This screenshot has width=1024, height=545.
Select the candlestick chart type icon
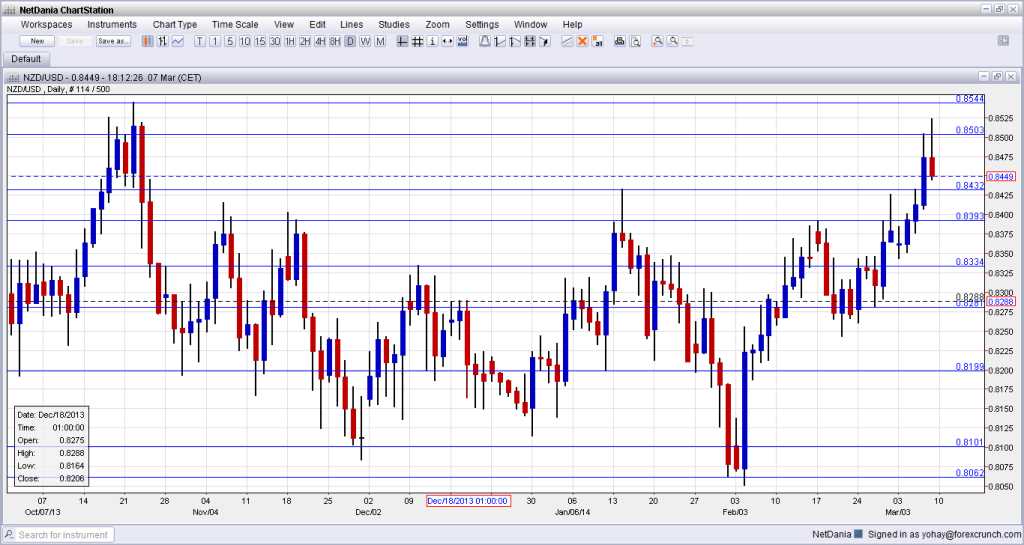pos(148,41)
